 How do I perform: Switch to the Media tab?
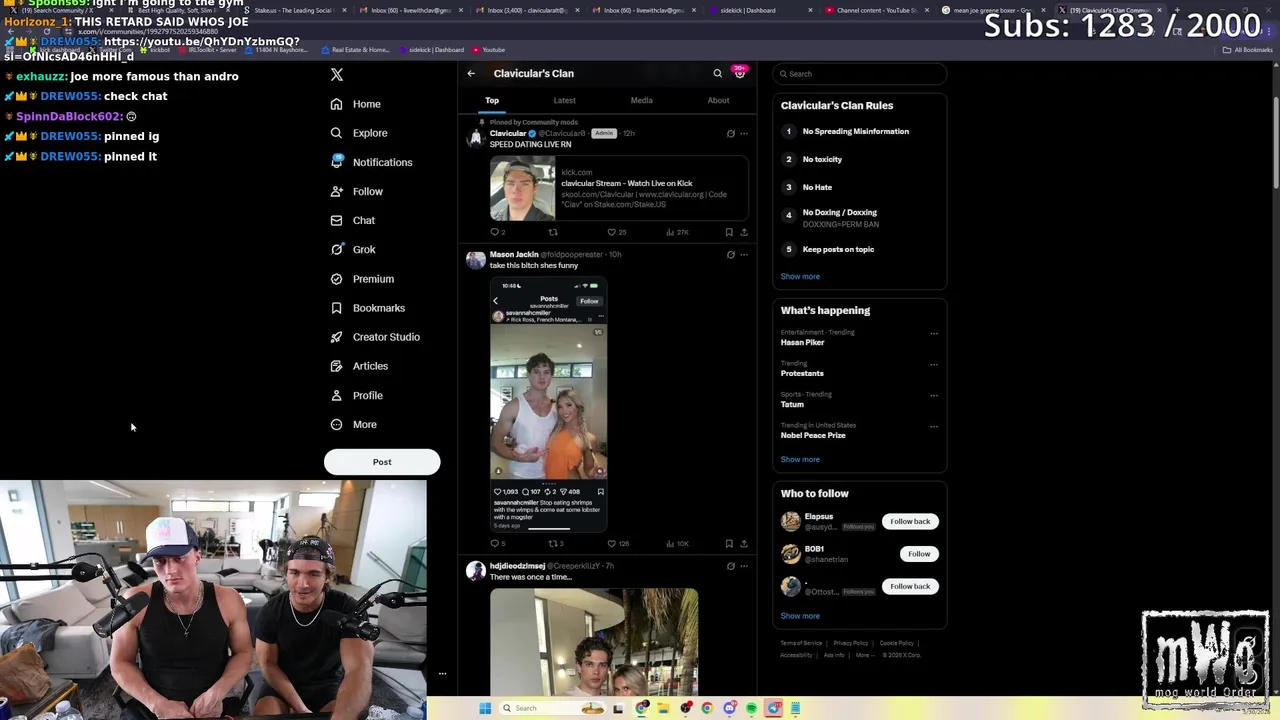(x=641, y=100)
